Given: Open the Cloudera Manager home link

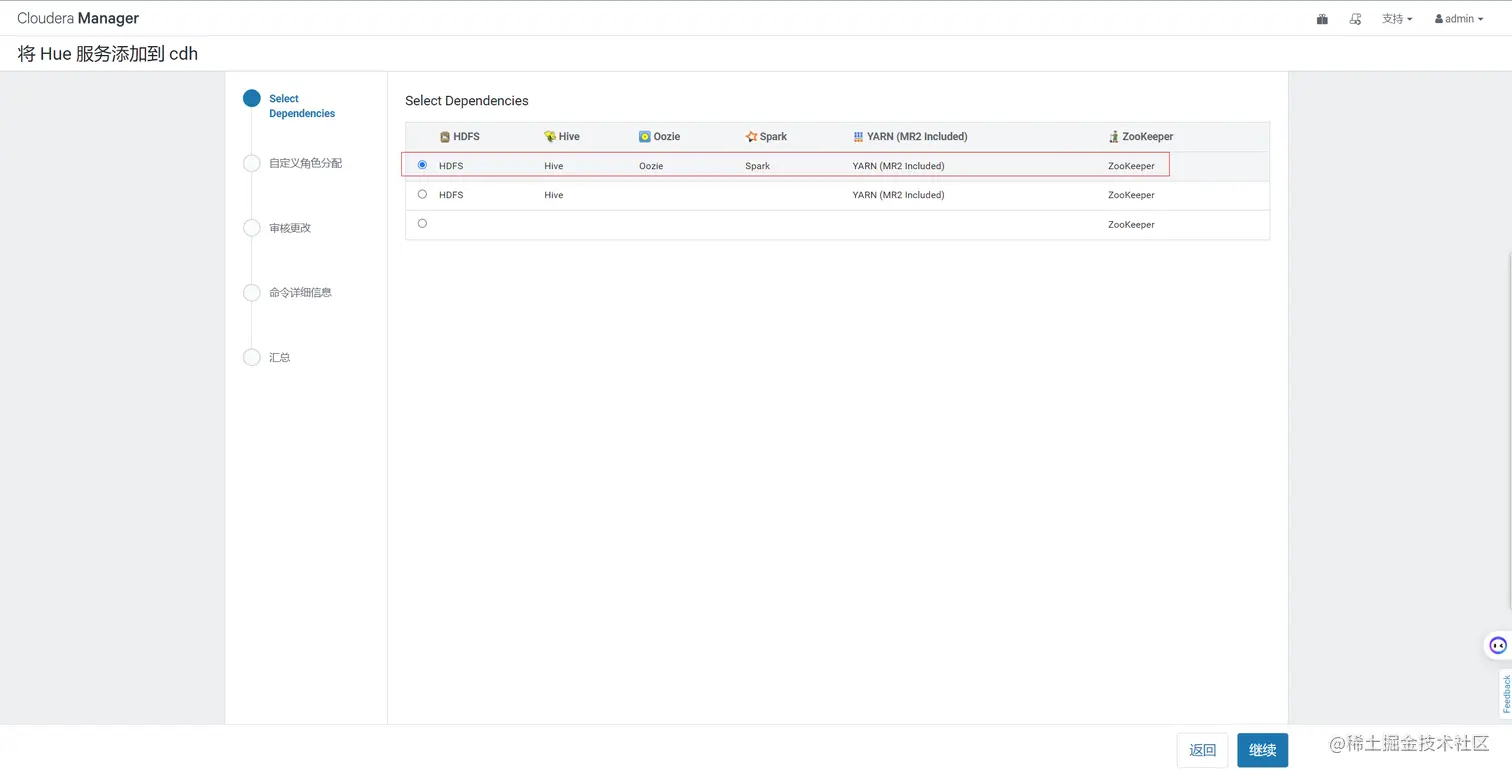Looking at the screenshot, I should point(78,18).
